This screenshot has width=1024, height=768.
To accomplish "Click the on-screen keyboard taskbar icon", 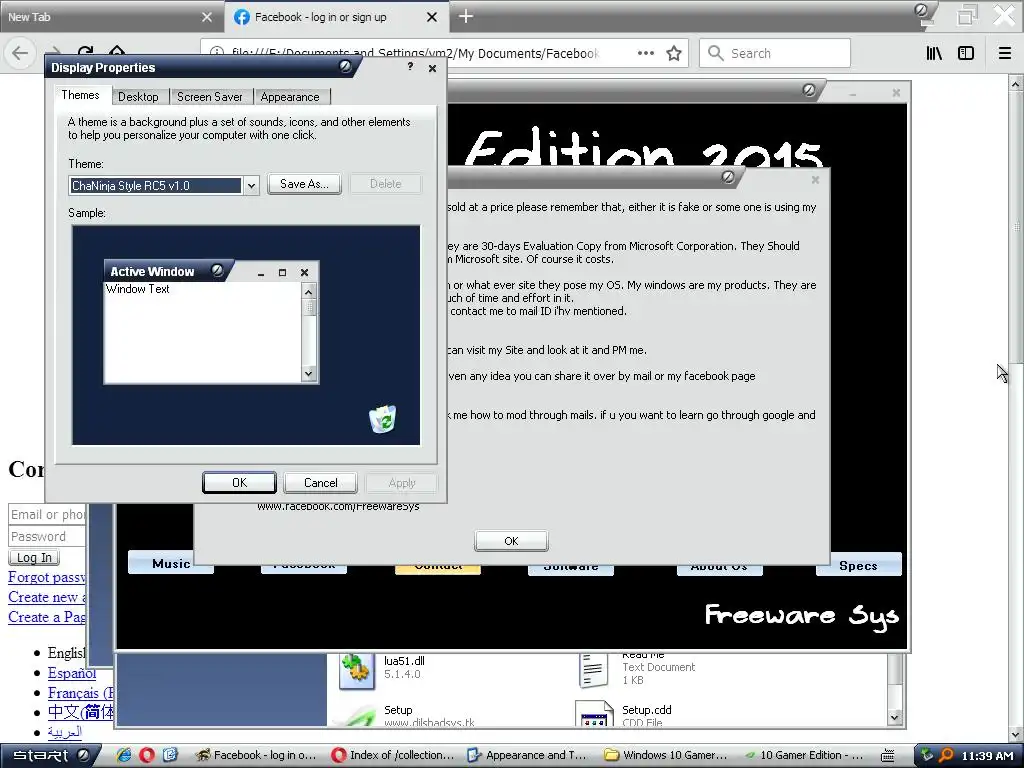I will [888, 755].
